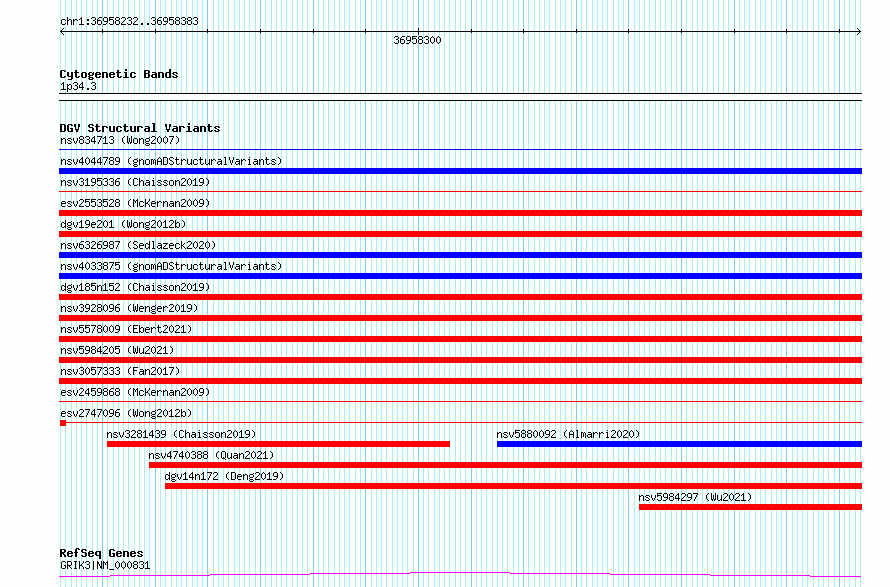Open the dgv19e201 (Wong2012b) label
Image resolution: width=890 pixels, height=587 pixels.
(x=123, y=224)
